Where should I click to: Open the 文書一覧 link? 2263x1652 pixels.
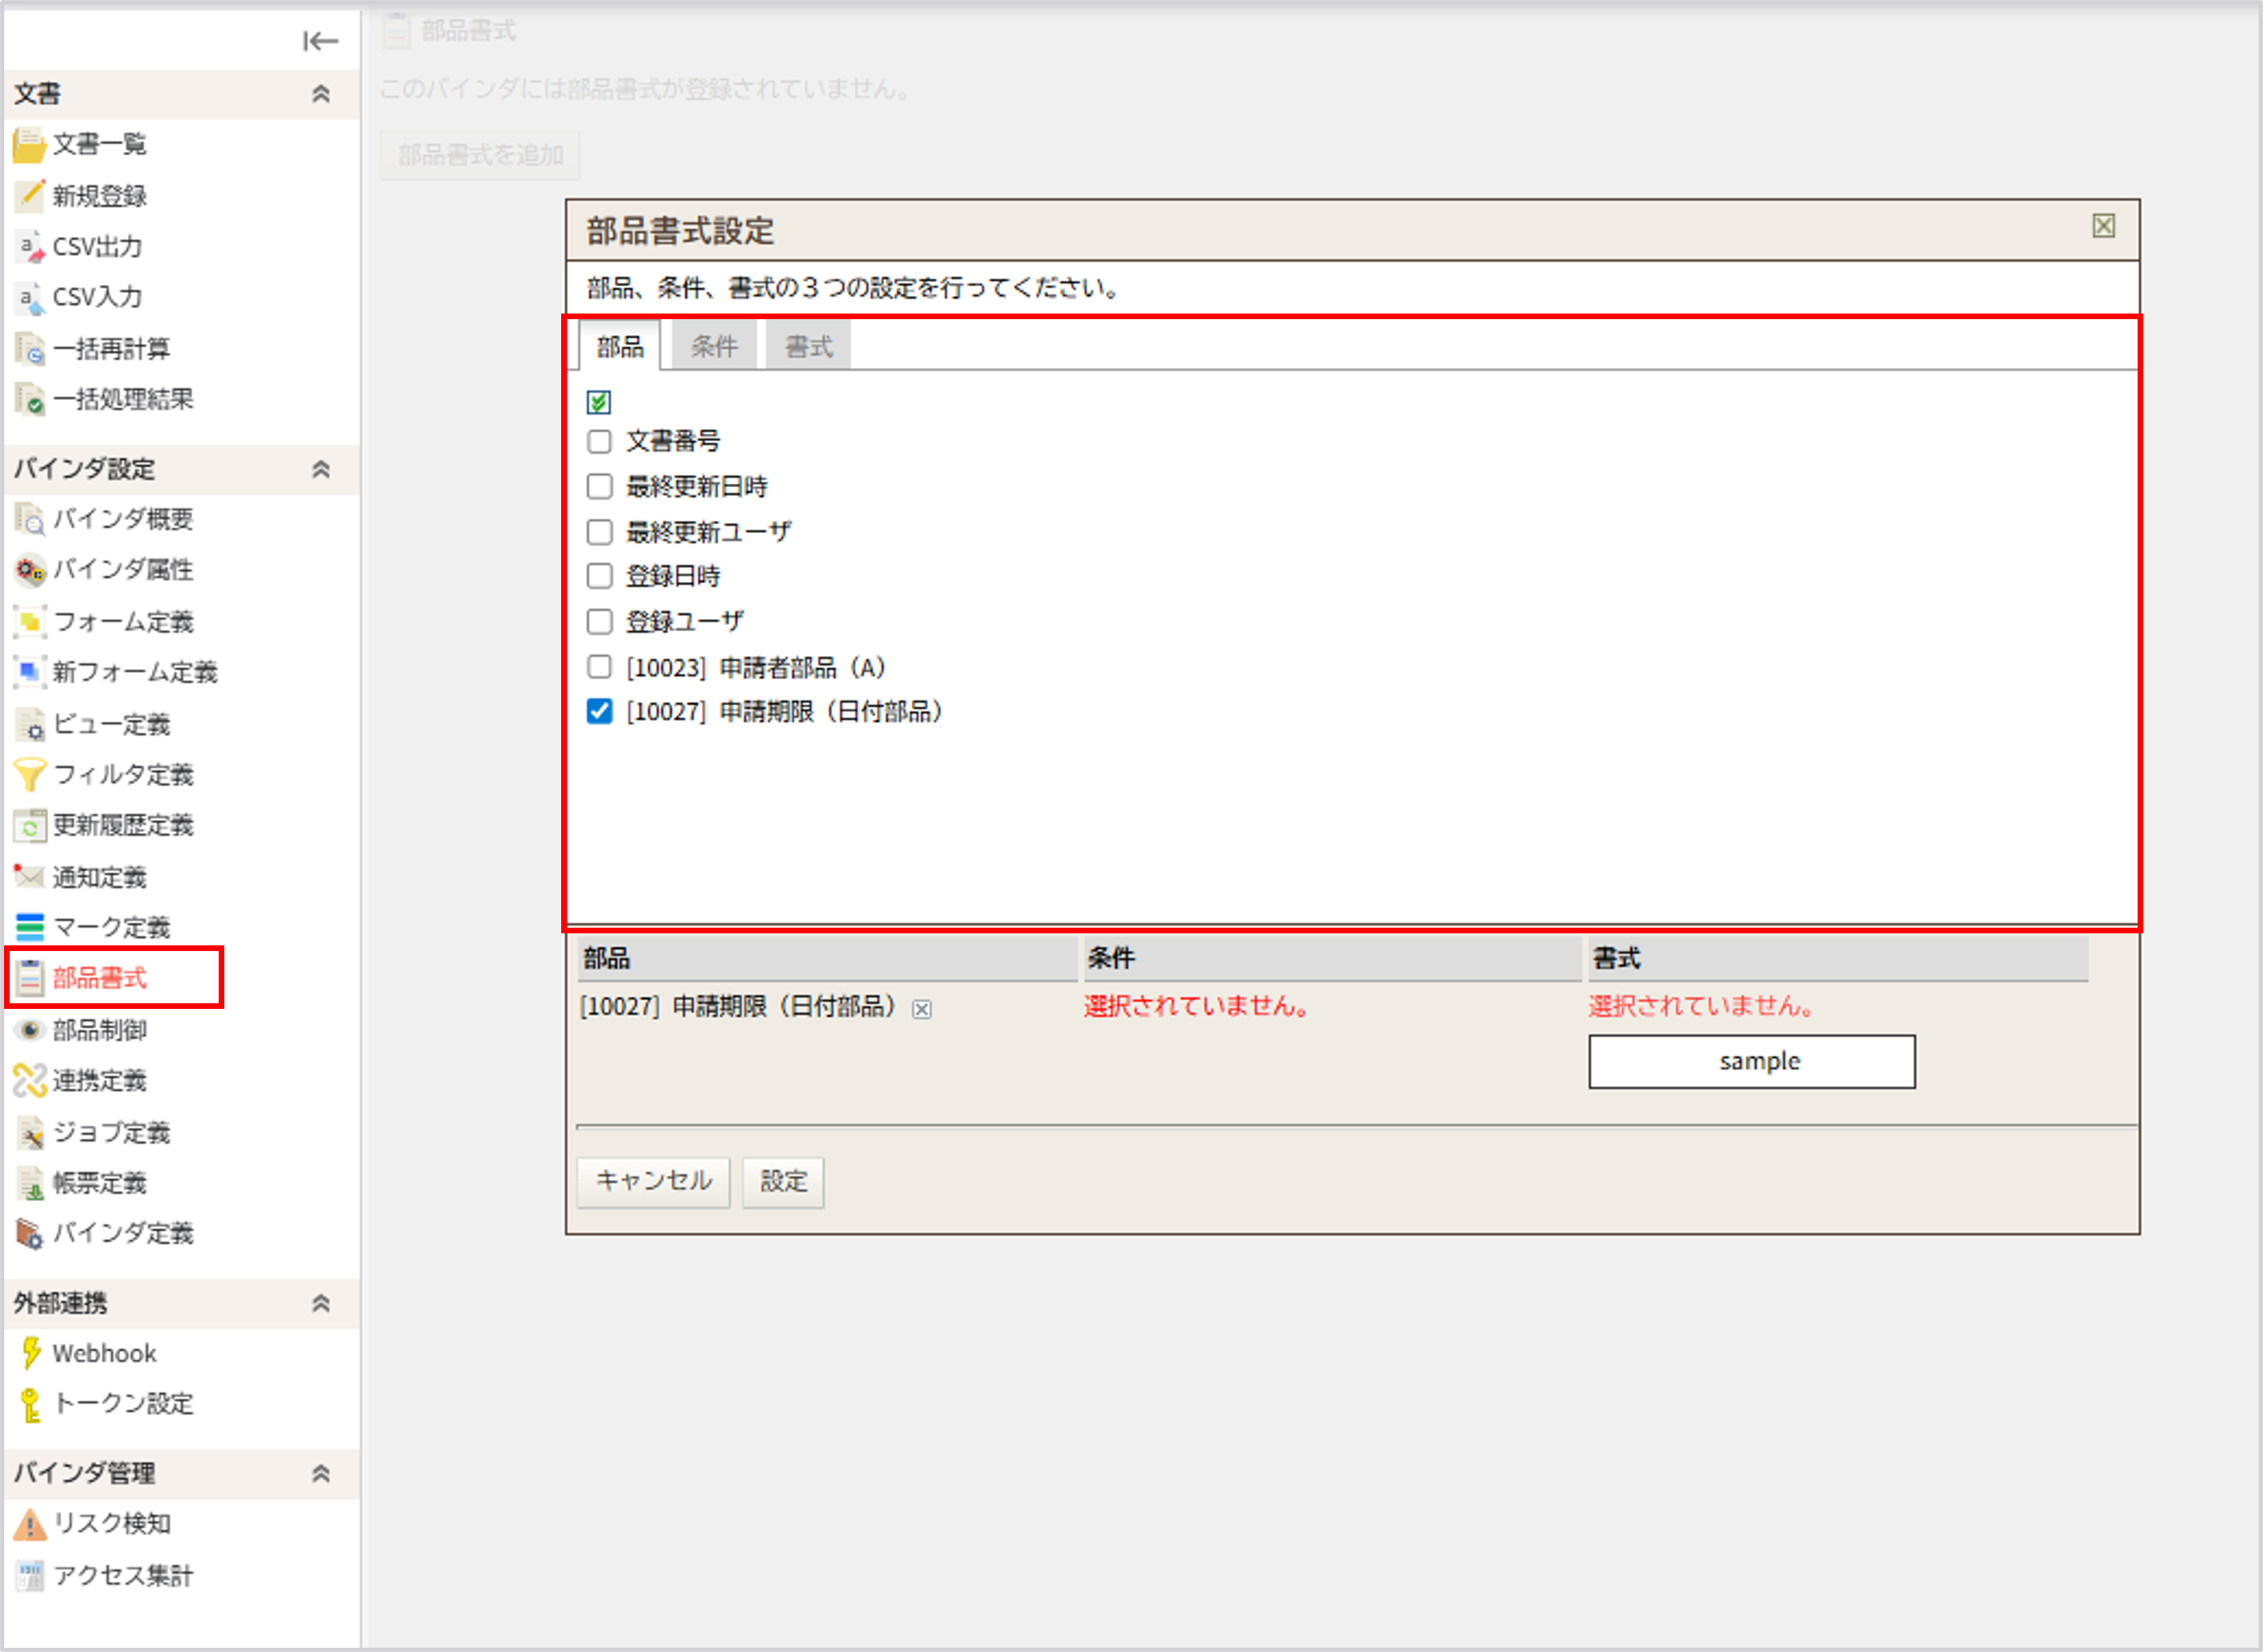[x=99, y=145]
